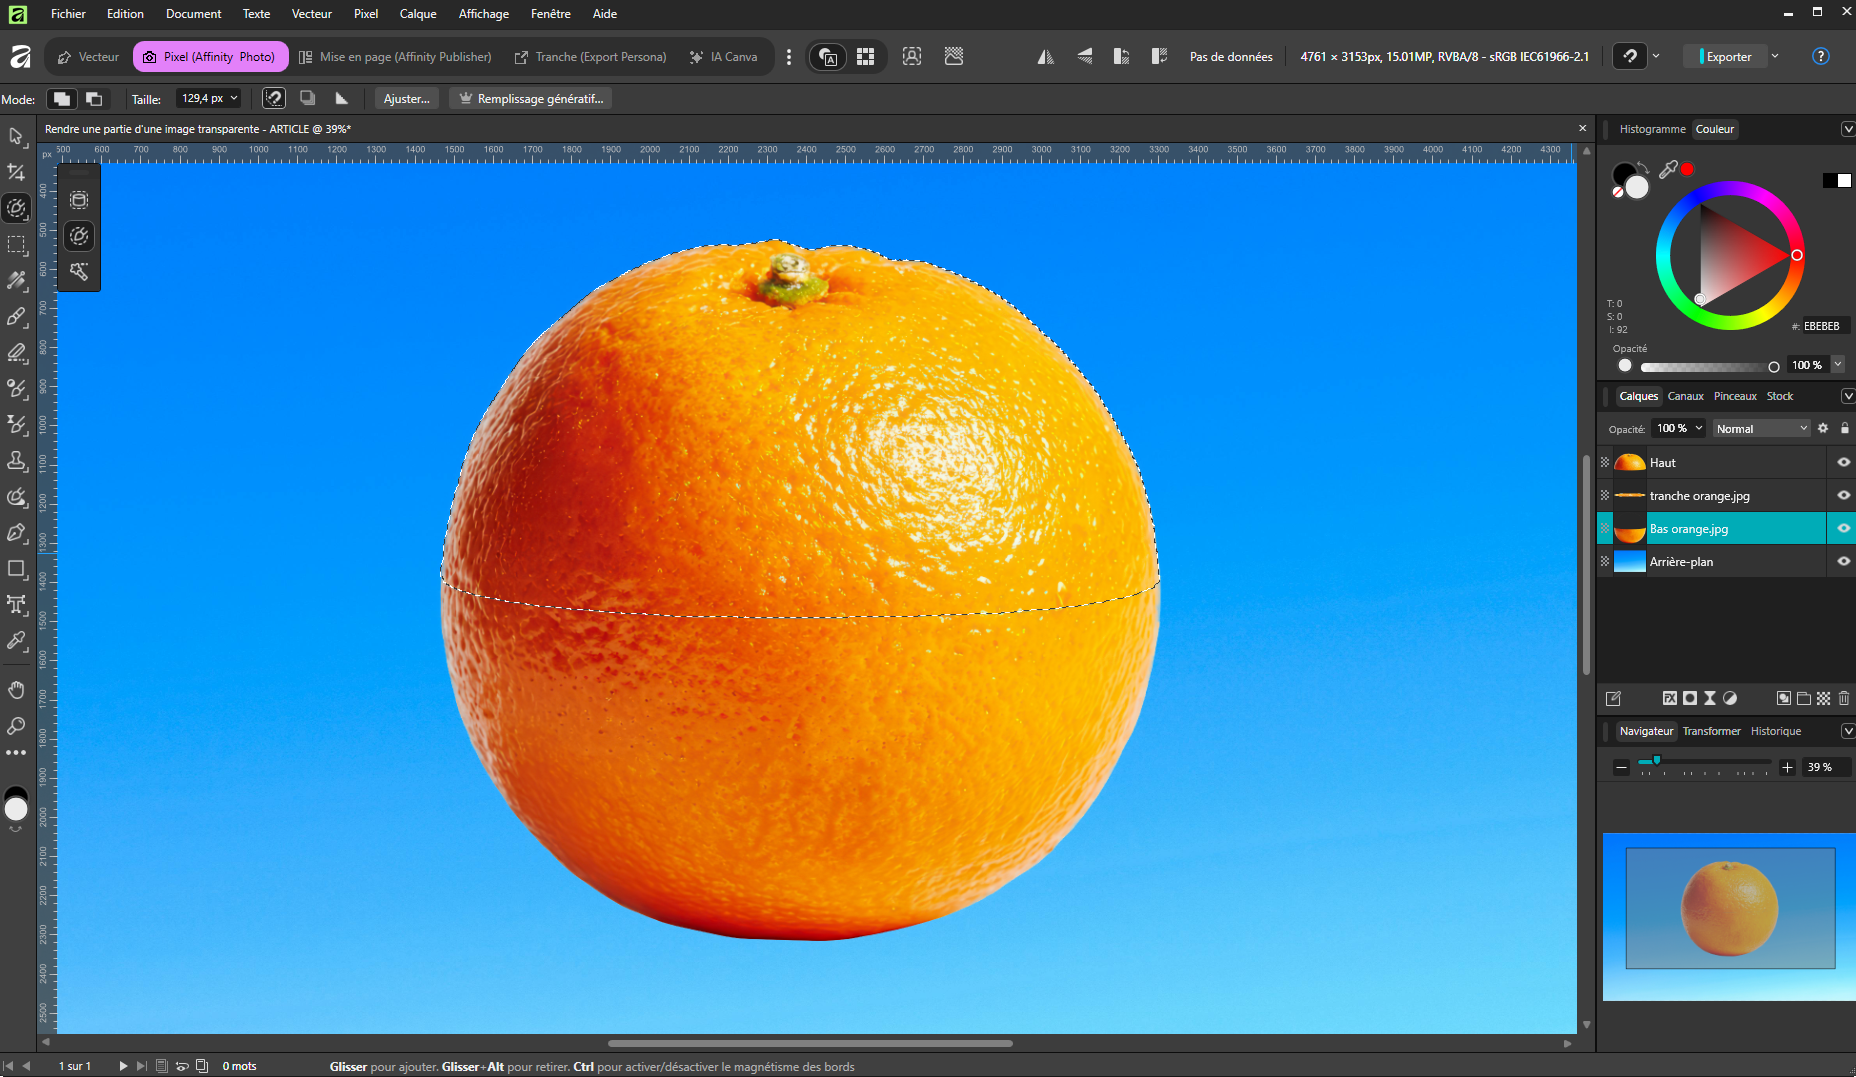Click the delete layer trash icon
The height and width of the screenshot is (1077, 1856).
(x=1844, y=698)
